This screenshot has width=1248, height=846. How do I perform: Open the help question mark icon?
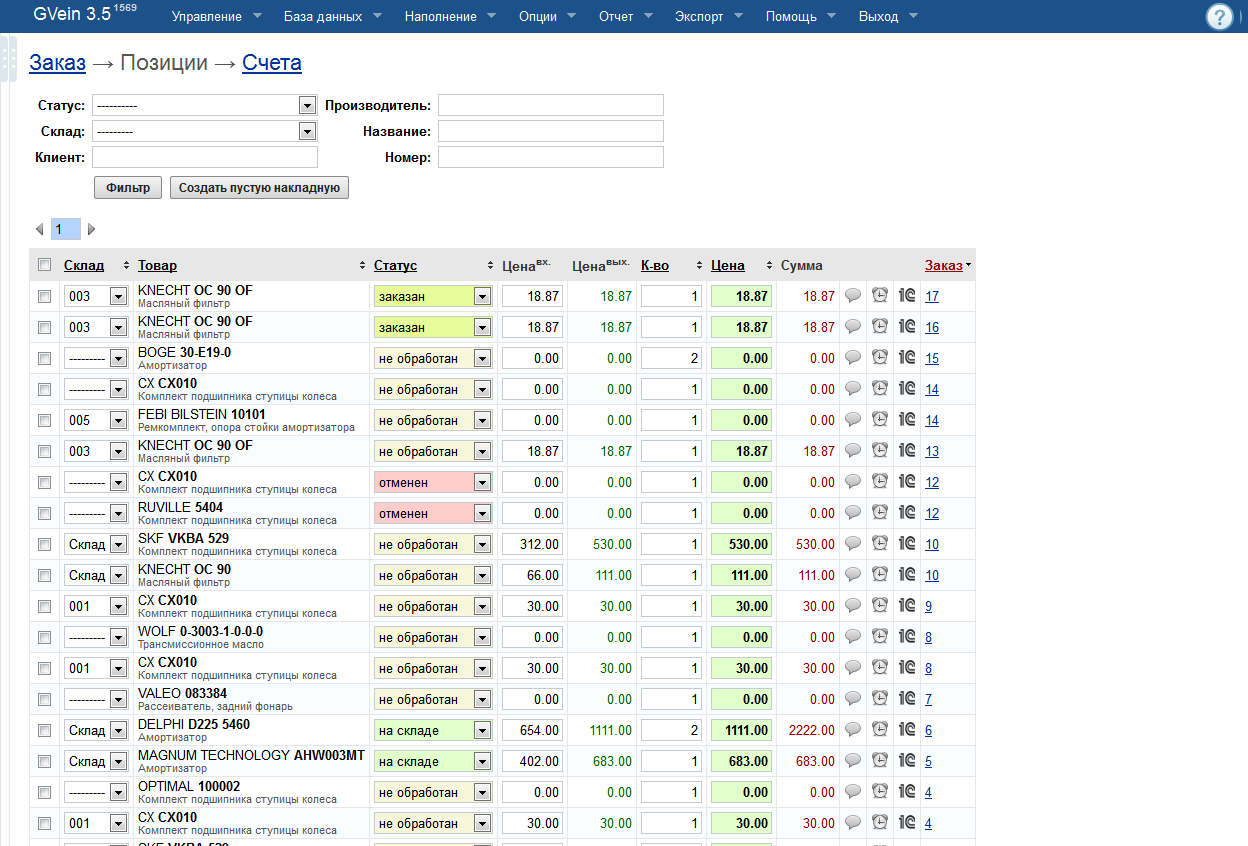tap(1219, 17)
